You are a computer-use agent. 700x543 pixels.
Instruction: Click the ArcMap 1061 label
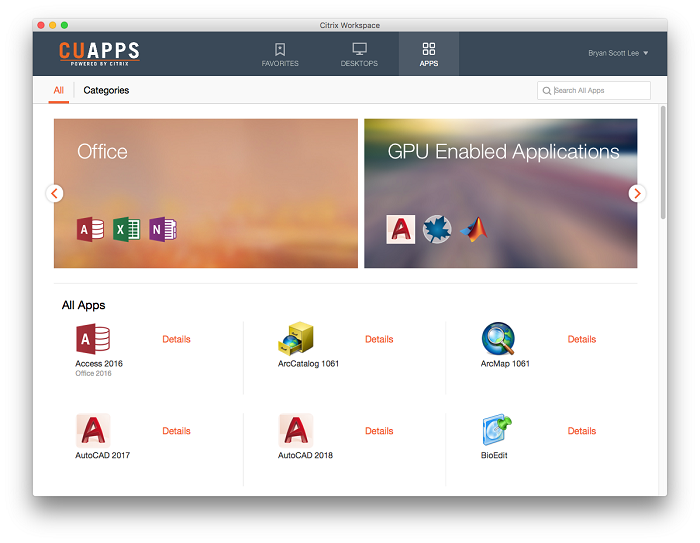505,363
